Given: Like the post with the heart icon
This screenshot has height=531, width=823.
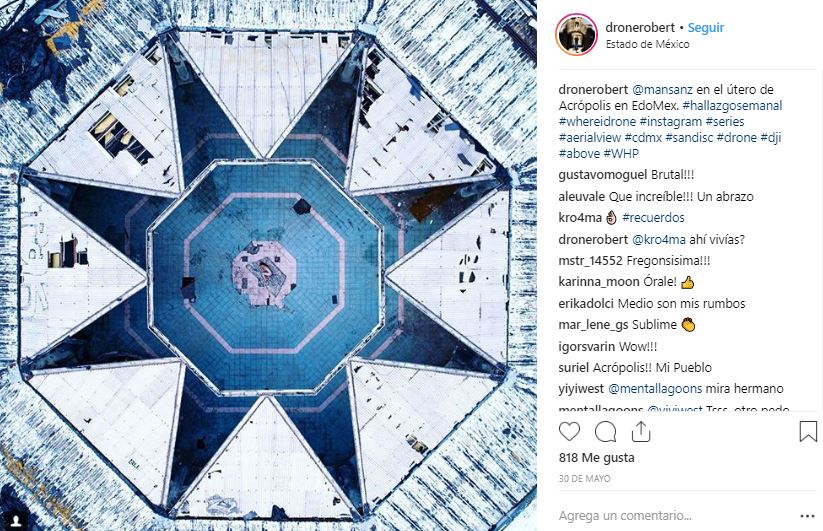Looking at the screenshot, I should (569, 432).
